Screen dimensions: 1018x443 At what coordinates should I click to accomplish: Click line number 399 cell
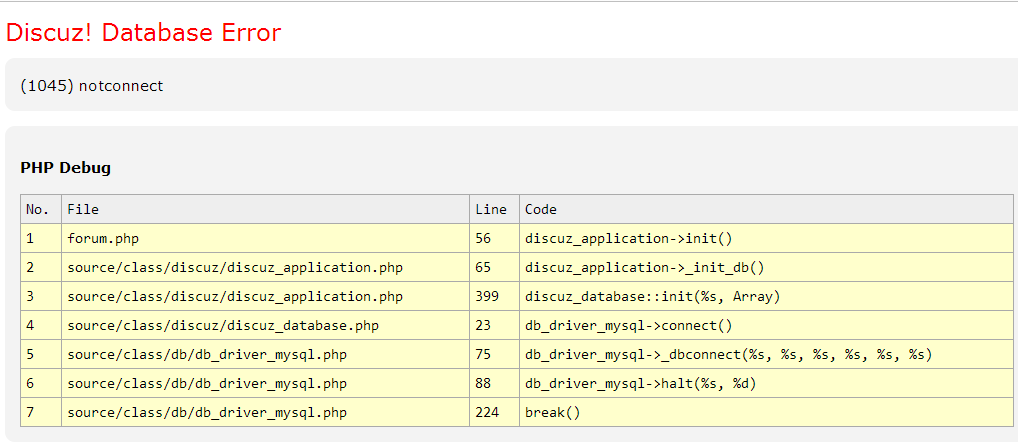[x=488, y=297]
